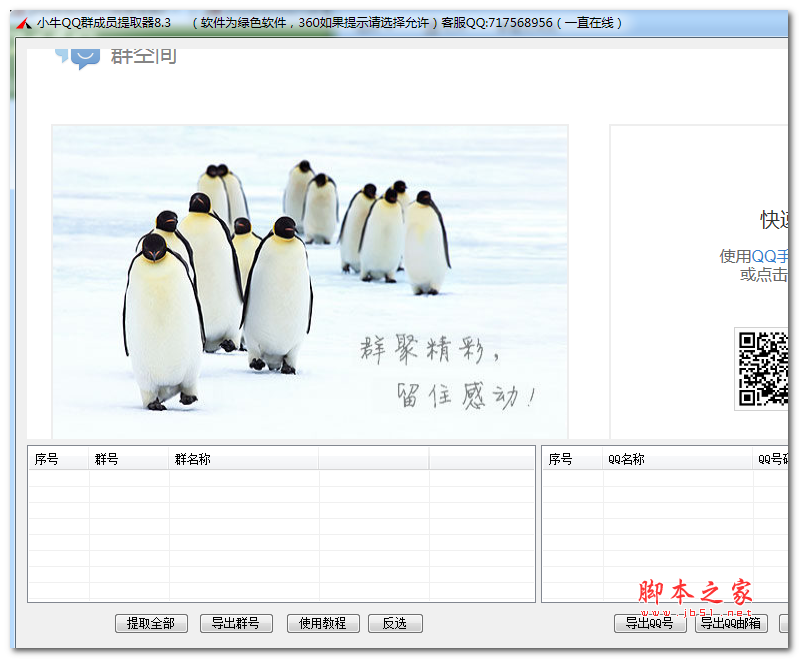
Task: Click the 反选 invert selection button
Action: [x=395, y=623]
